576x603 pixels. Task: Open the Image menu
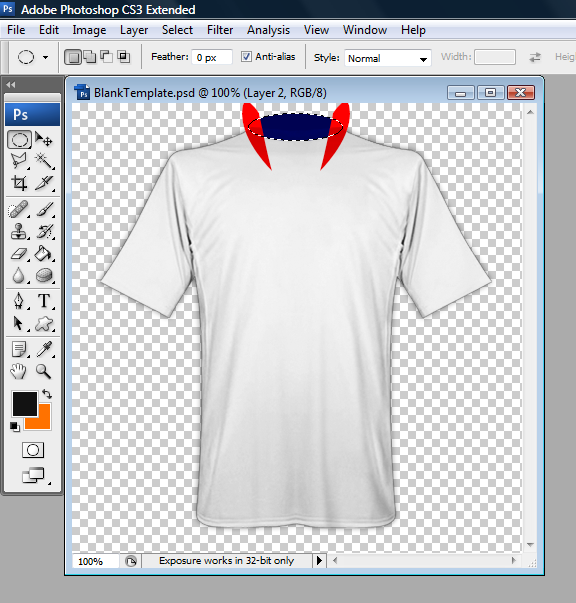tap(89, 30)
